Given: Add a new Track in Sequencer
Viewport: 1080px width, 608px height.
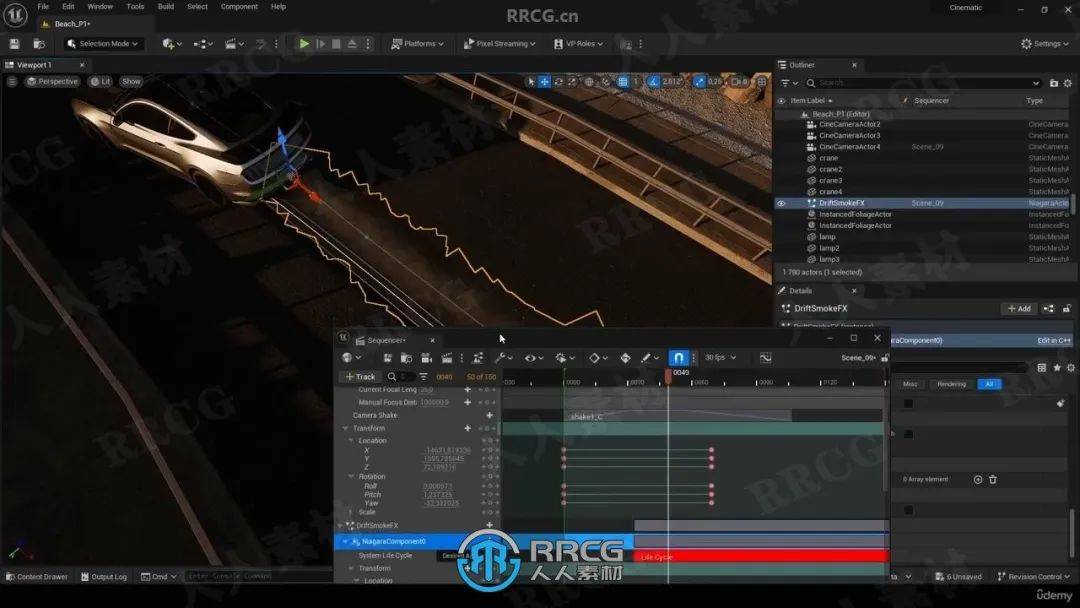Looking at the screenshot, I should [360, 377].
